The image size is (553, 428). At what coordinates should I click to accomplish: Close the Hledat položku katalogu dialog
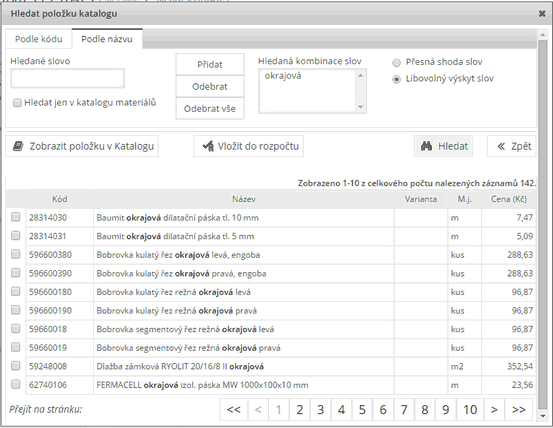[x=542, y=14]
